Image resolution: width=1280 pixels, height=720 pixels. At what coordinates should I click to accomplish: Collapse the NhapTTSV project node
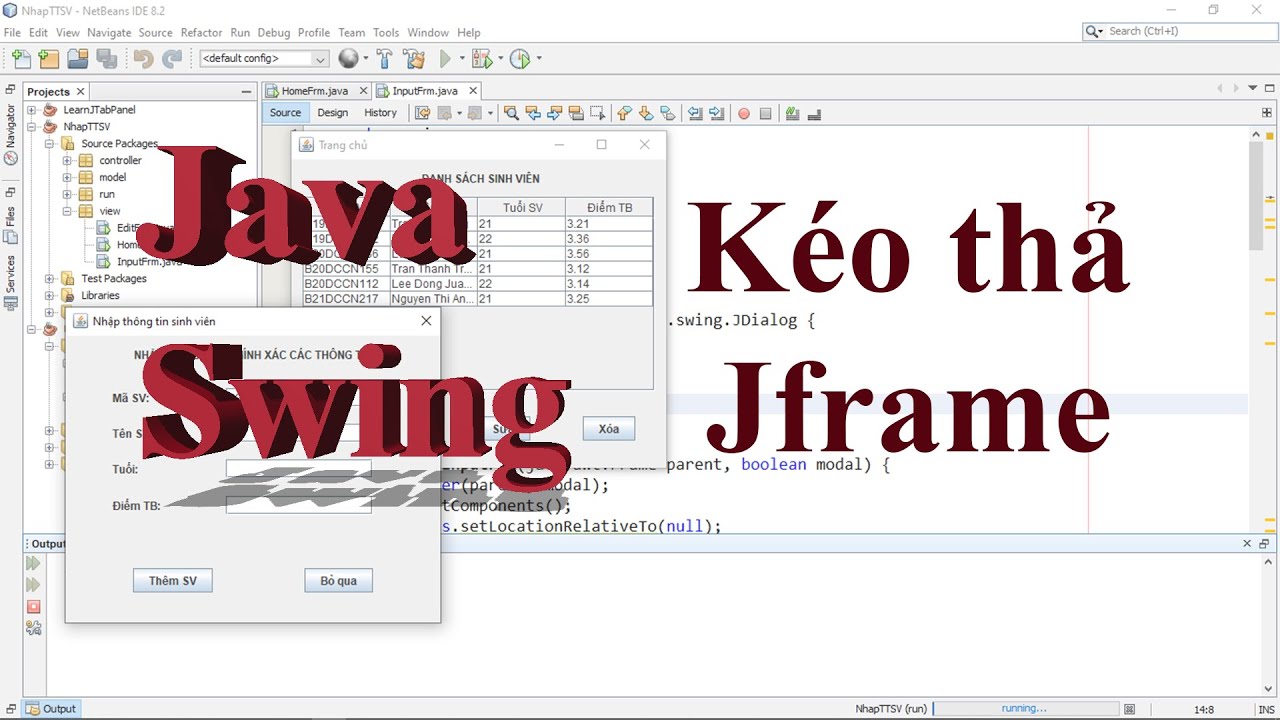point(32,127)
